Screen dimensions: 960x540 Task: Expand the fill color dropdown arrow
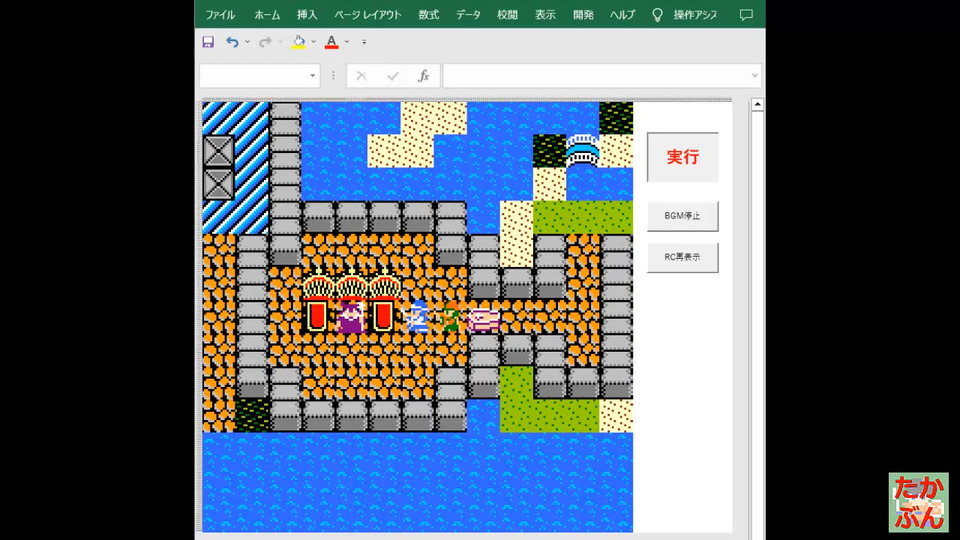pyautogui.click(x=313, y=42)
